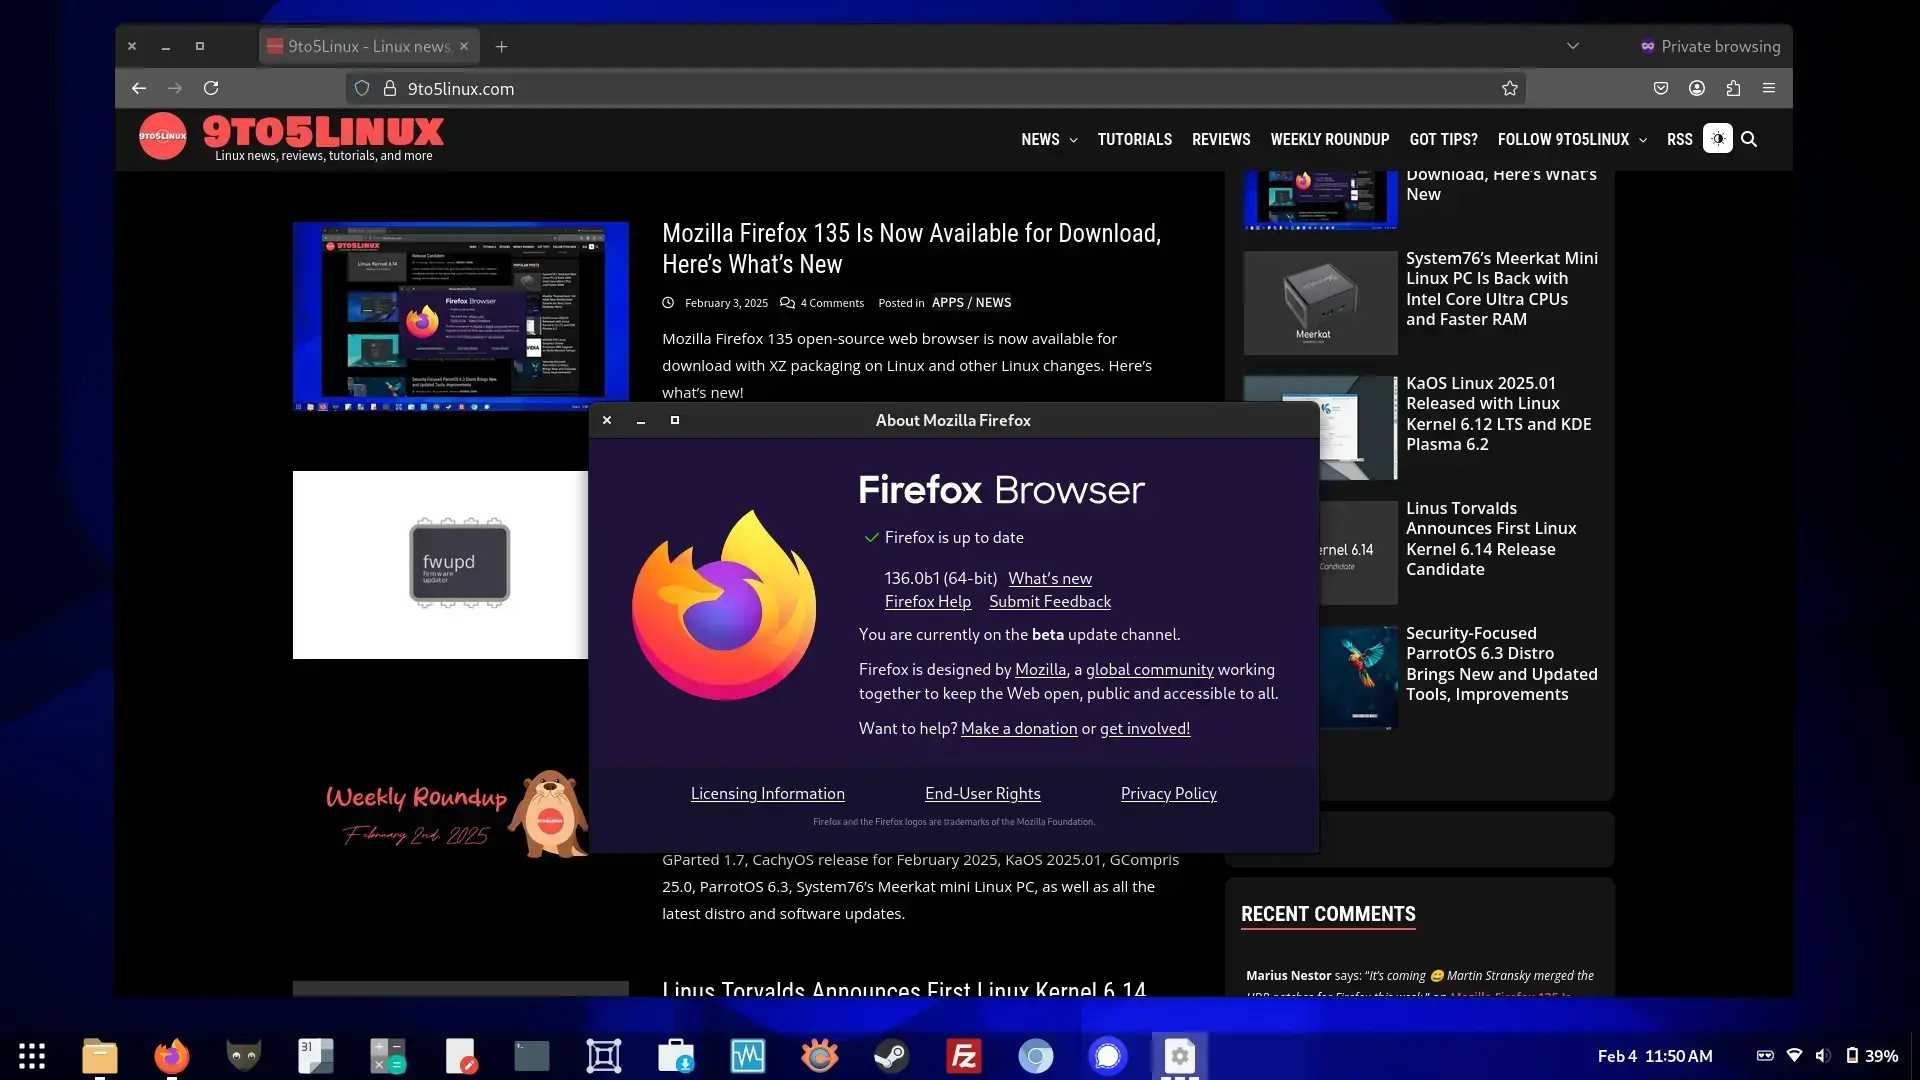Viewport: 1920px width, 1080px height.
Task: Open Software store bag icon in dock
Action: 676,1056
